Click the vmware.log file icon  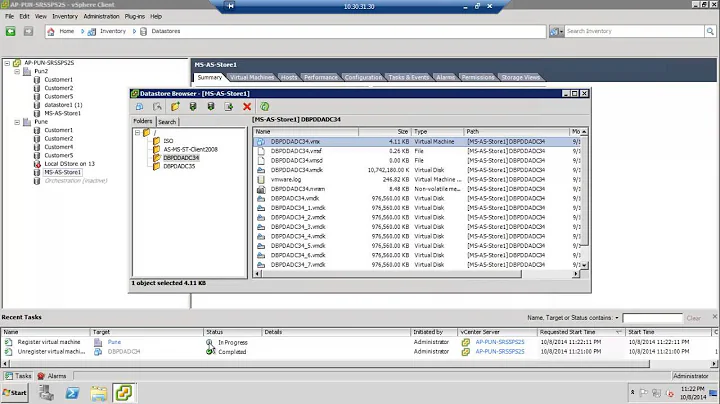tap(261, 180)
